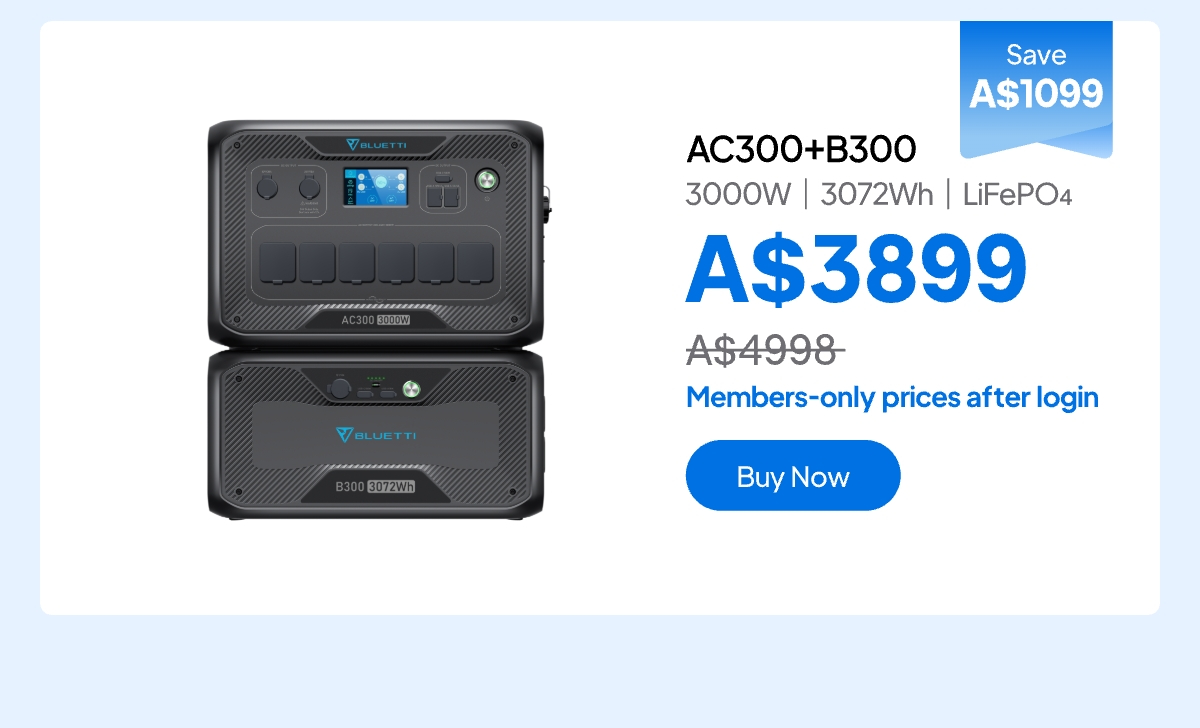
Task: Tap the LCD touchscreen on the AC300
Action: tap(376, 189)
